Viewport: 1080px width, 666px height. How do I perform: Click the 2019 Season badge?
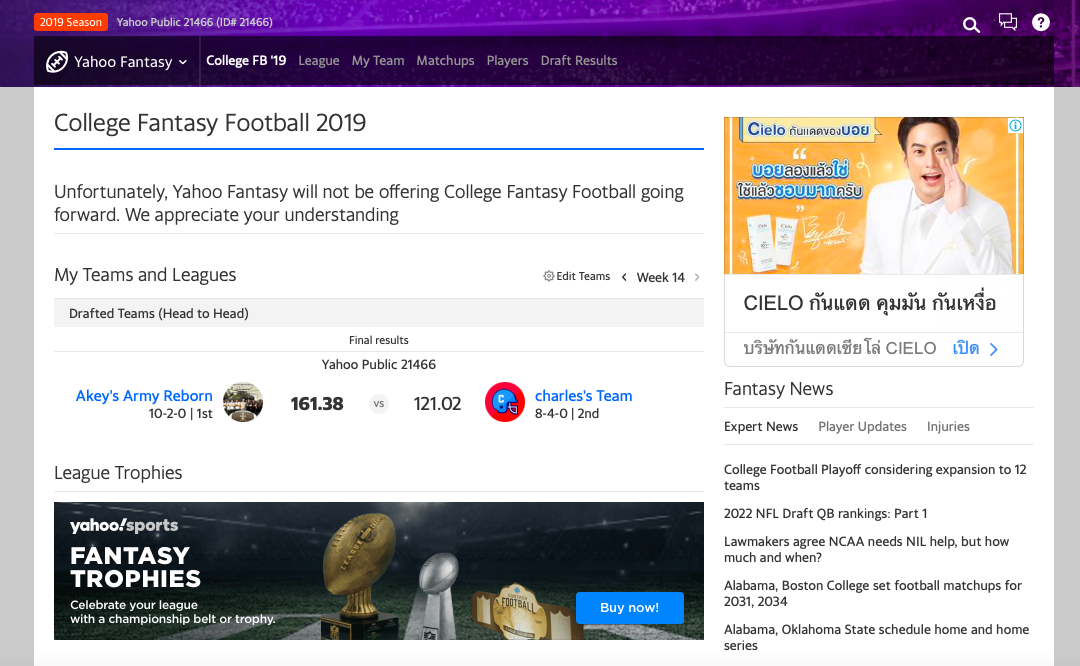click(x=70, y=22)
